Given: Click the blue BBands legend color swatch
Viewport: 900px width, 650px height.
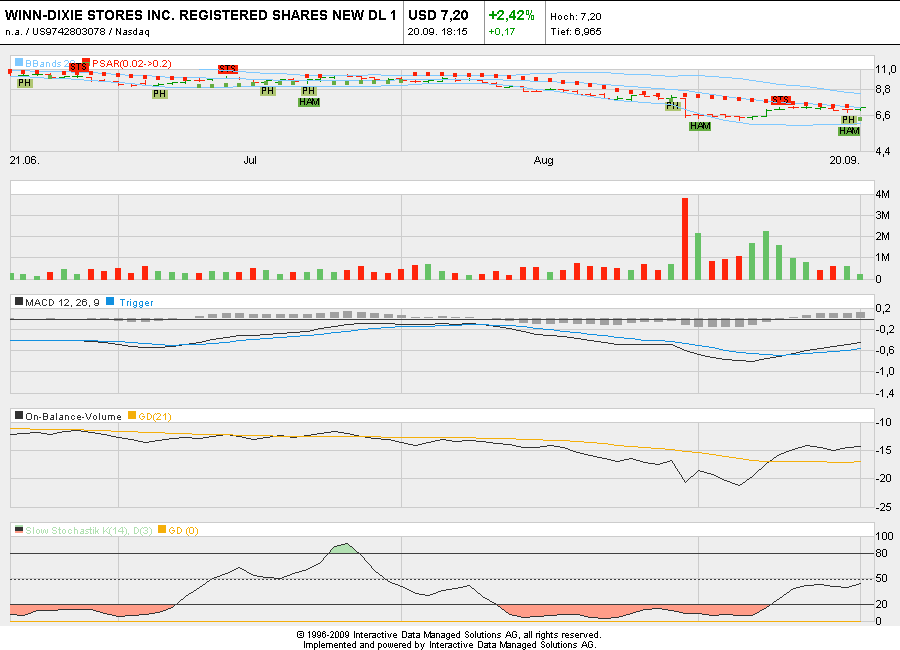Looking at the screenshot, I should coord(19,62).
